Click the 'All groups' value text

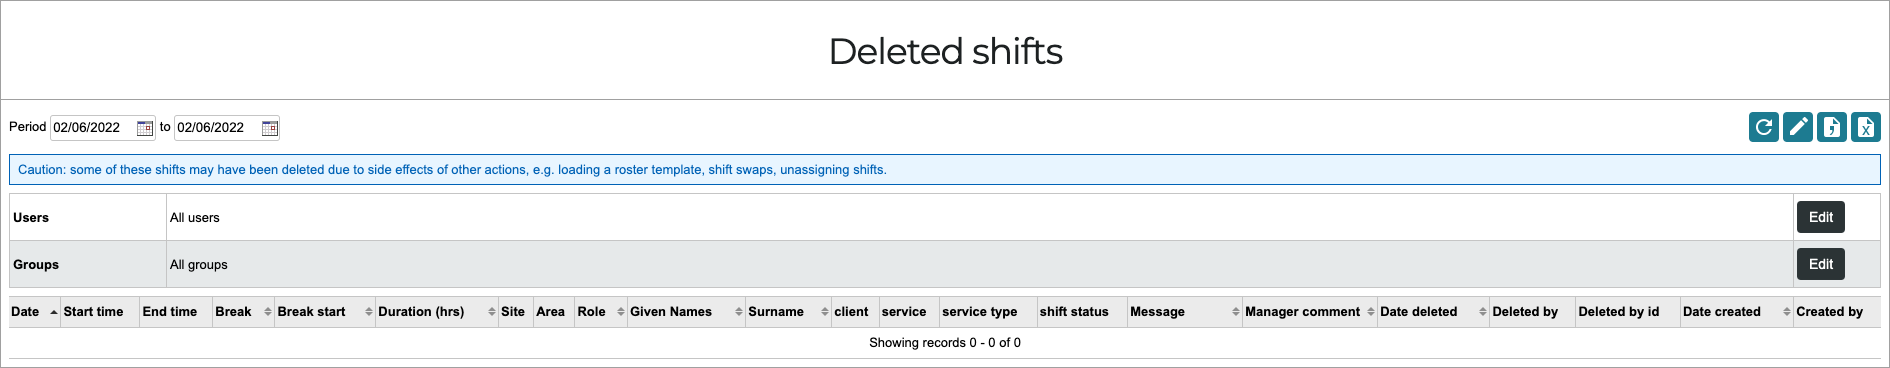(x=198, y=265)
